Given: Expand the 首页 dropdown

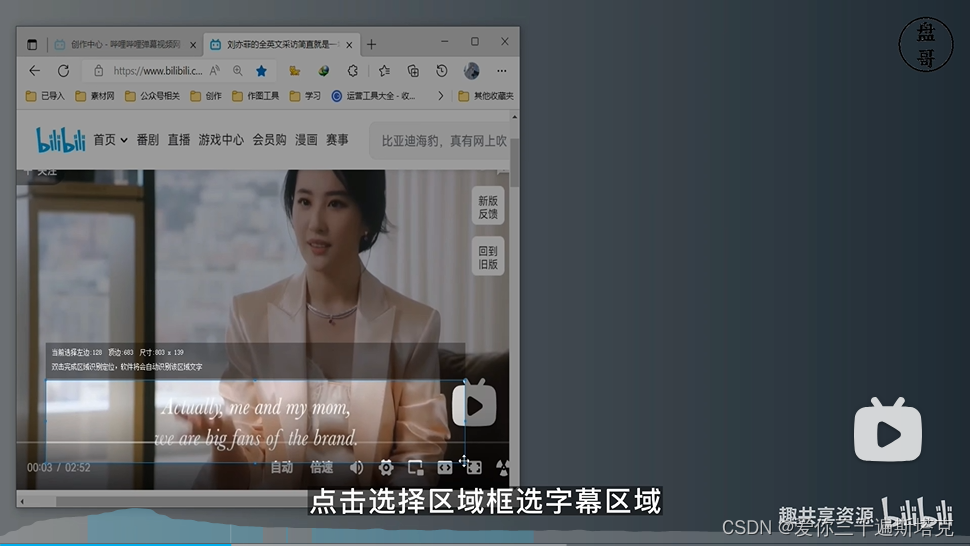Looking at the screenshot, I should (x=110, y=140).
